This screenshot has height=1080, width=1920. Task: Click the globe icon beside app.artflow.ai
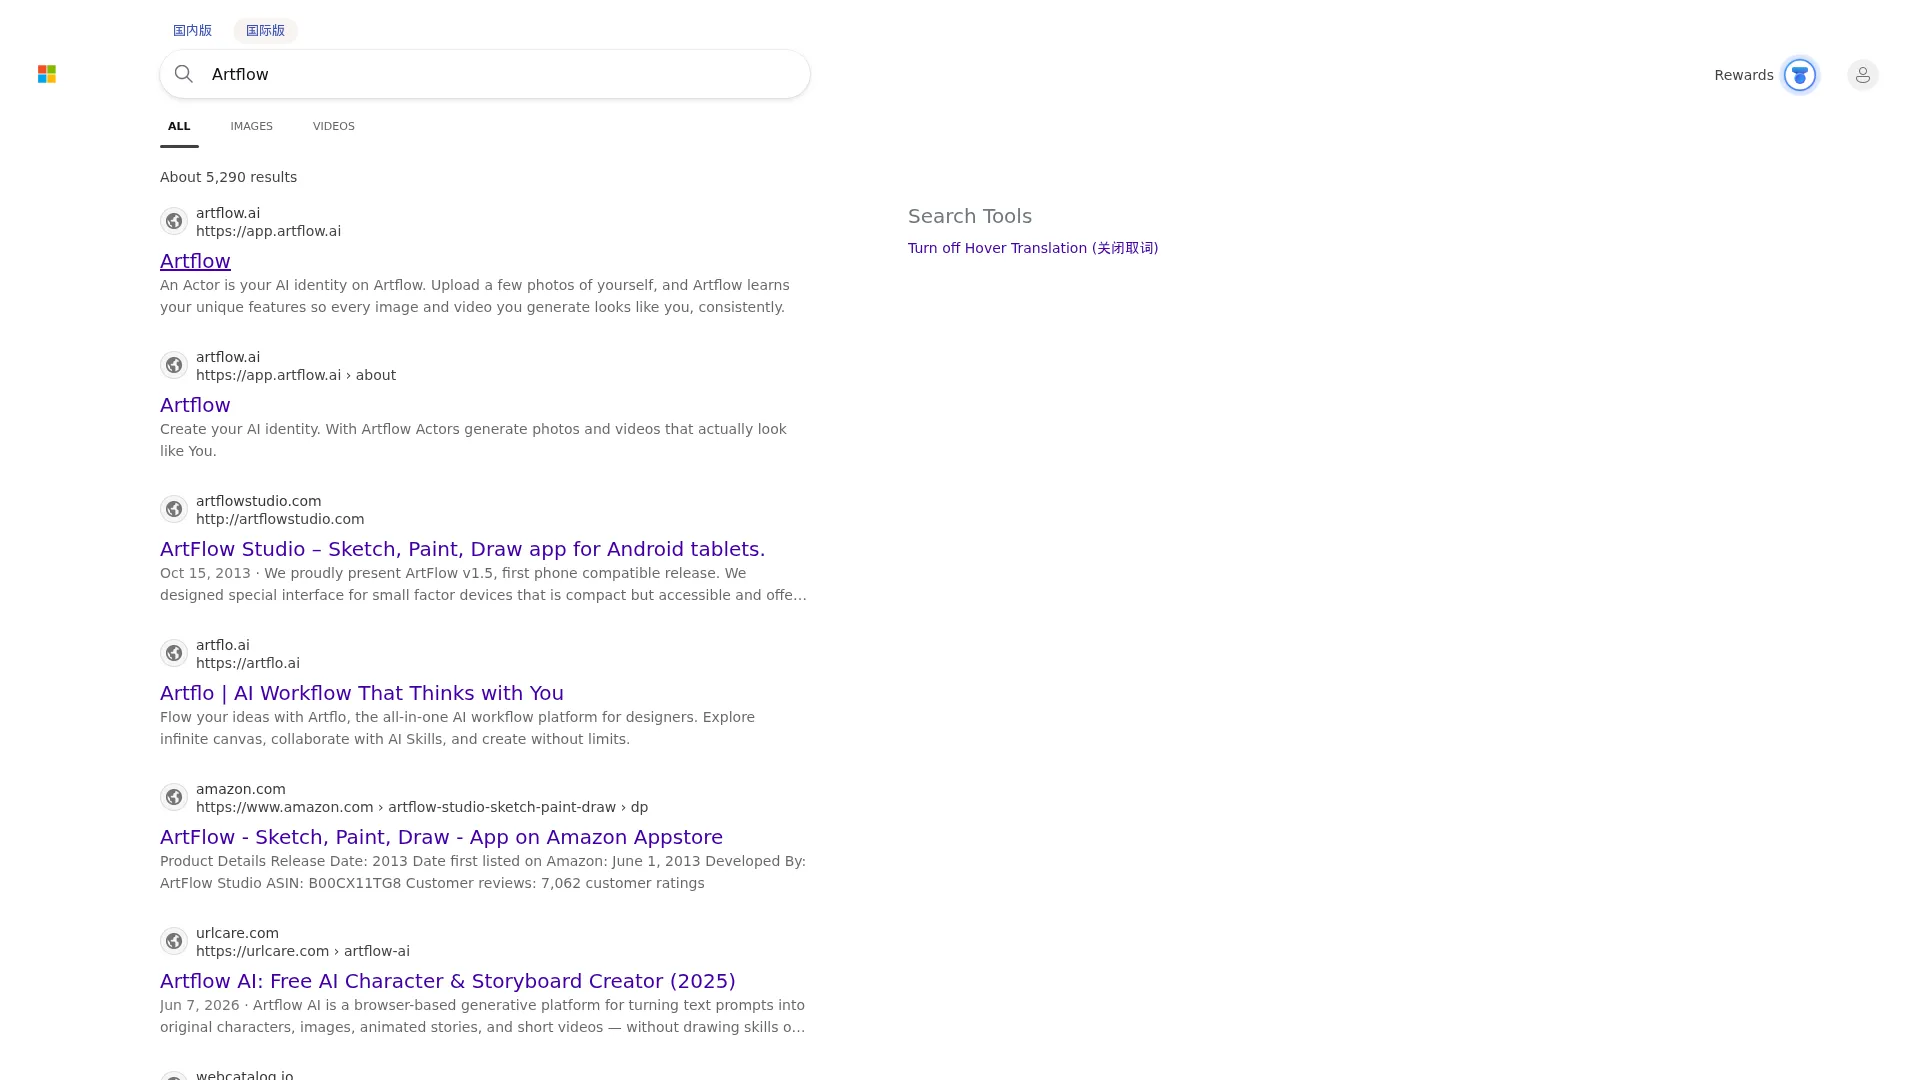point(174,221)
